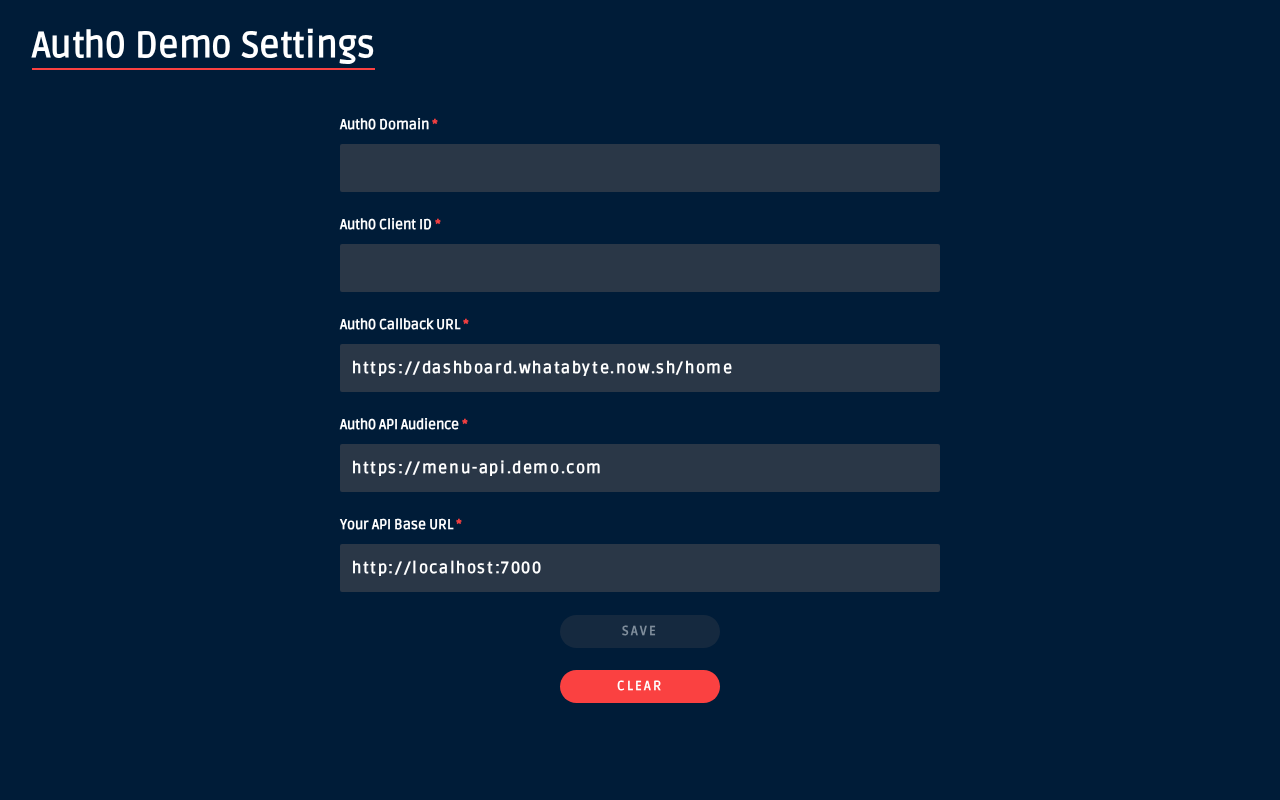Viewport: 1280px width, 800px height.
Task: Click the red asterisk beside Auth0 Domain
Action: coord(435,123)
